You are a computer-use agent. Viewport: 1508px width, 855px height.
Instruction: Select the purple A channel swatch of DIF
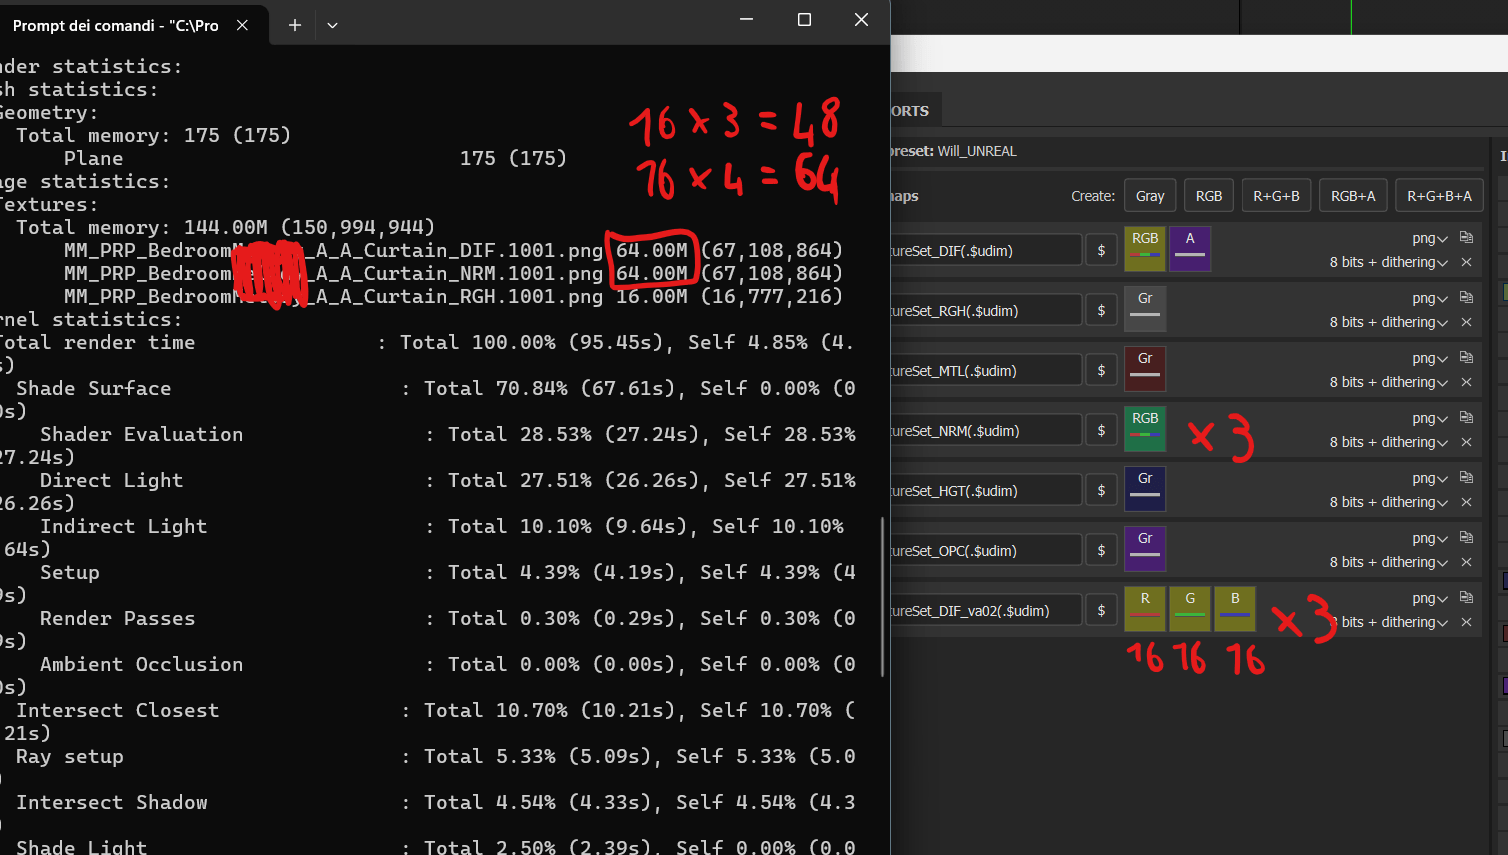click(x=1190, y=249)
